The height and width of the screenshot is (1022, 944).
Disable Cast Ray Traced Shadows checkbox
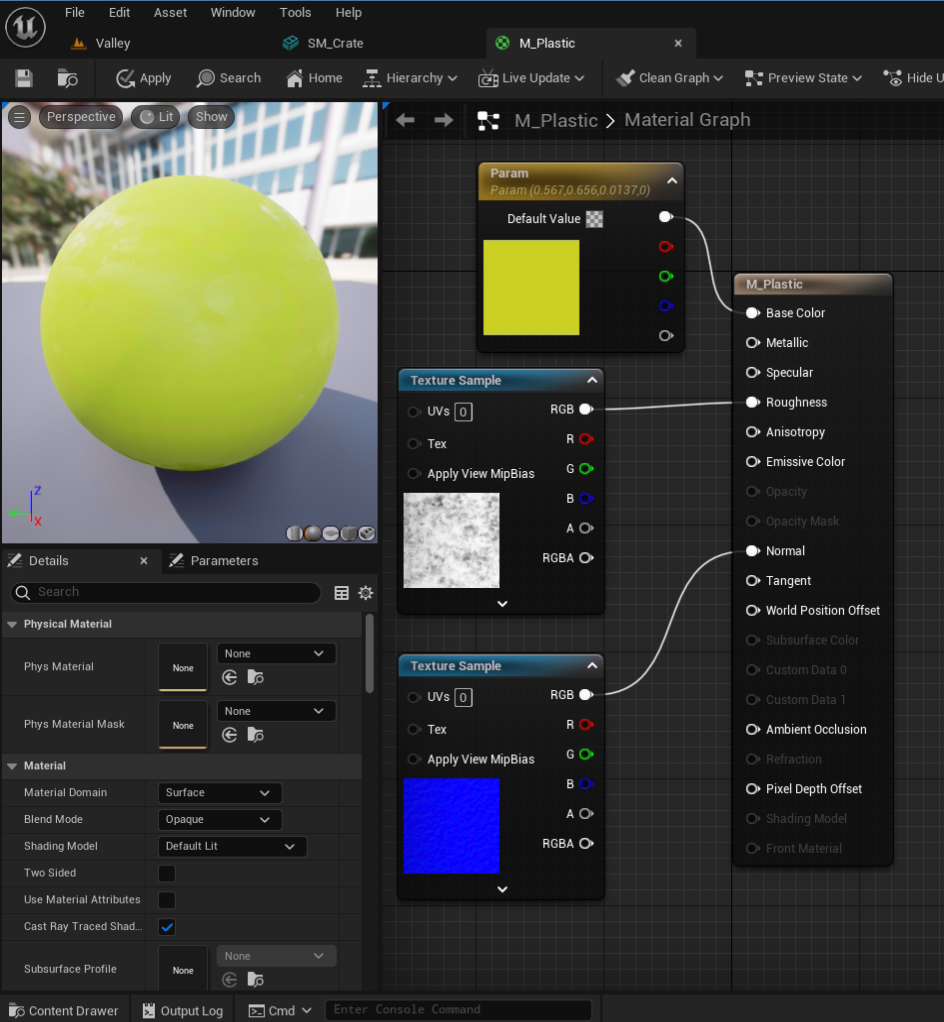point(166,927)
